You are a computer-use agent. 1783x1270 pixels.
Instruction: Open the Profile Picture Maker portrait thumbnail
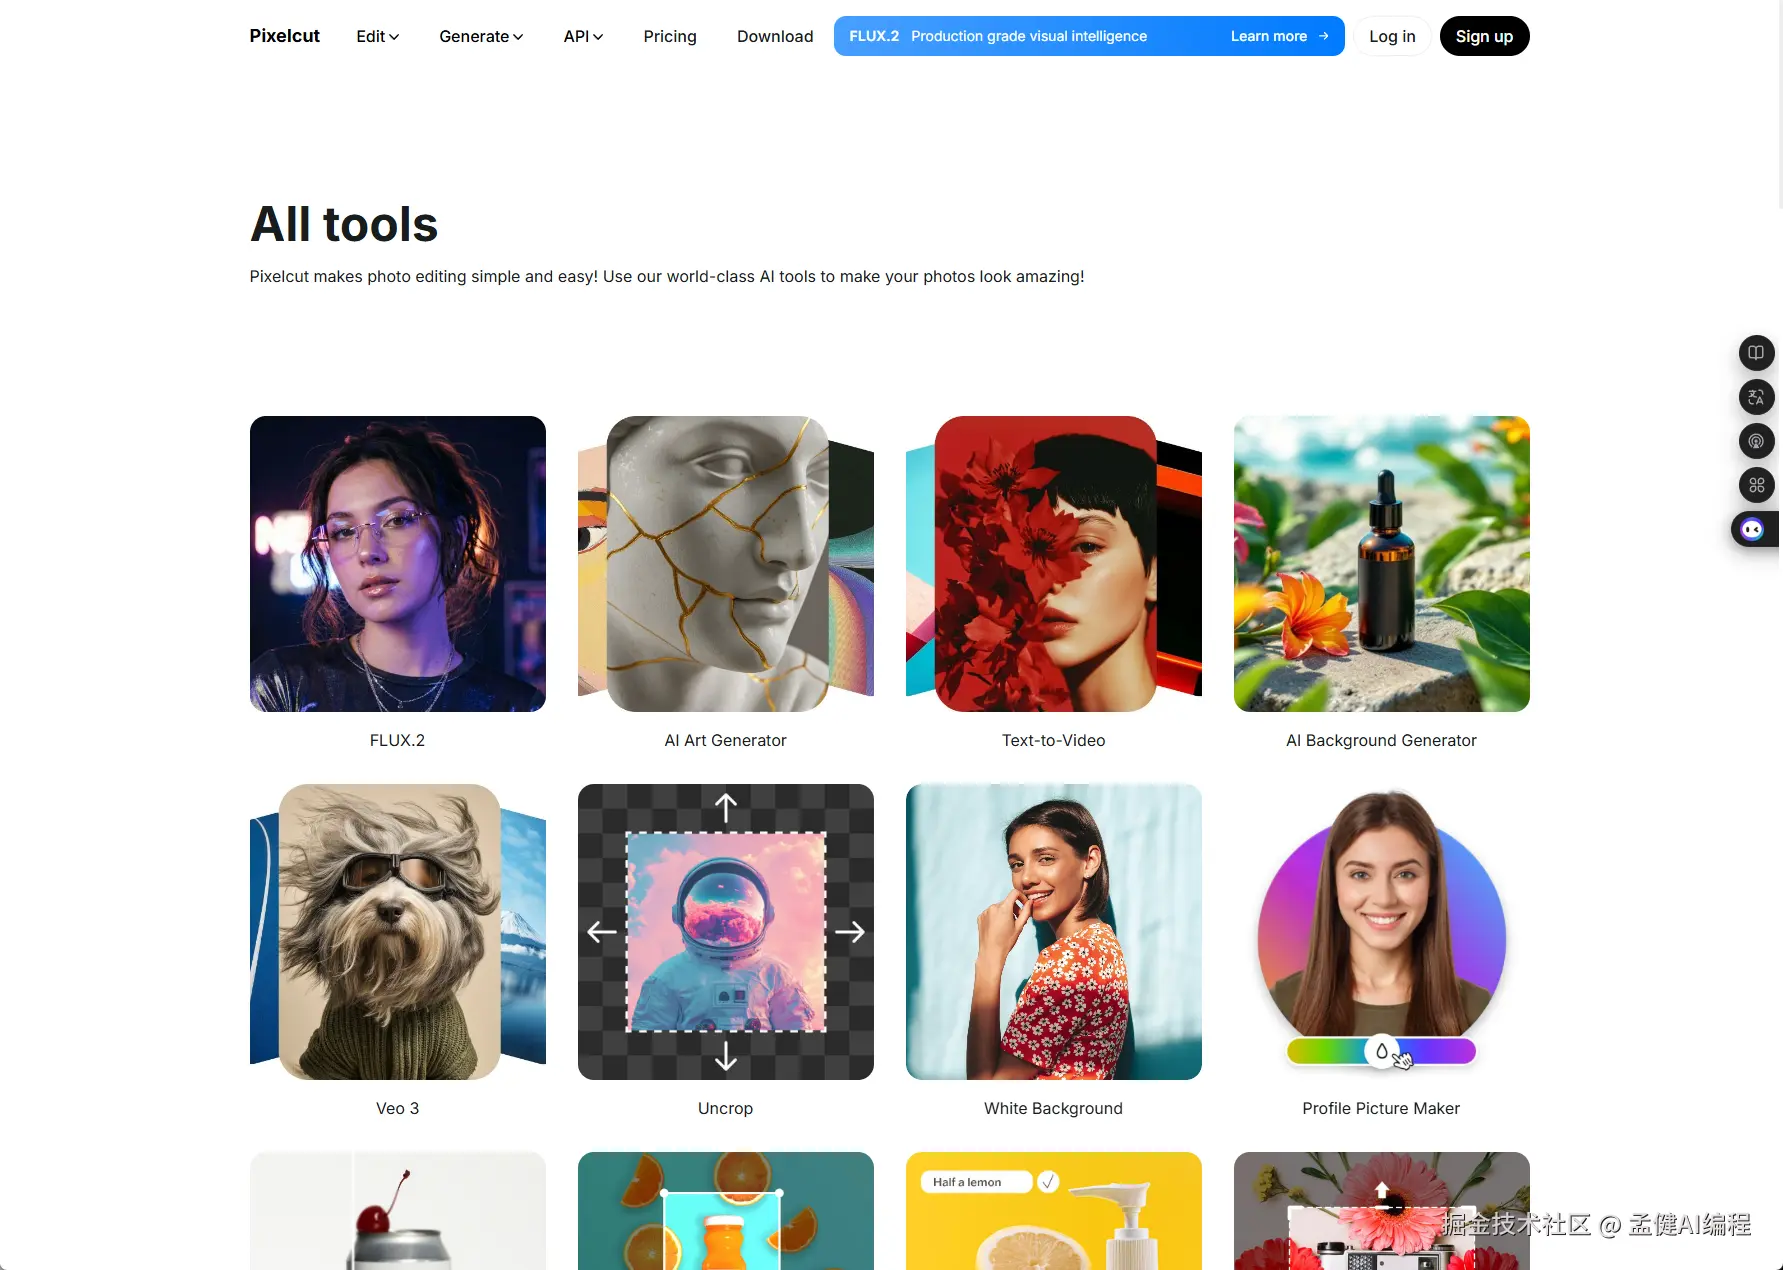(x=1382, y=932)
